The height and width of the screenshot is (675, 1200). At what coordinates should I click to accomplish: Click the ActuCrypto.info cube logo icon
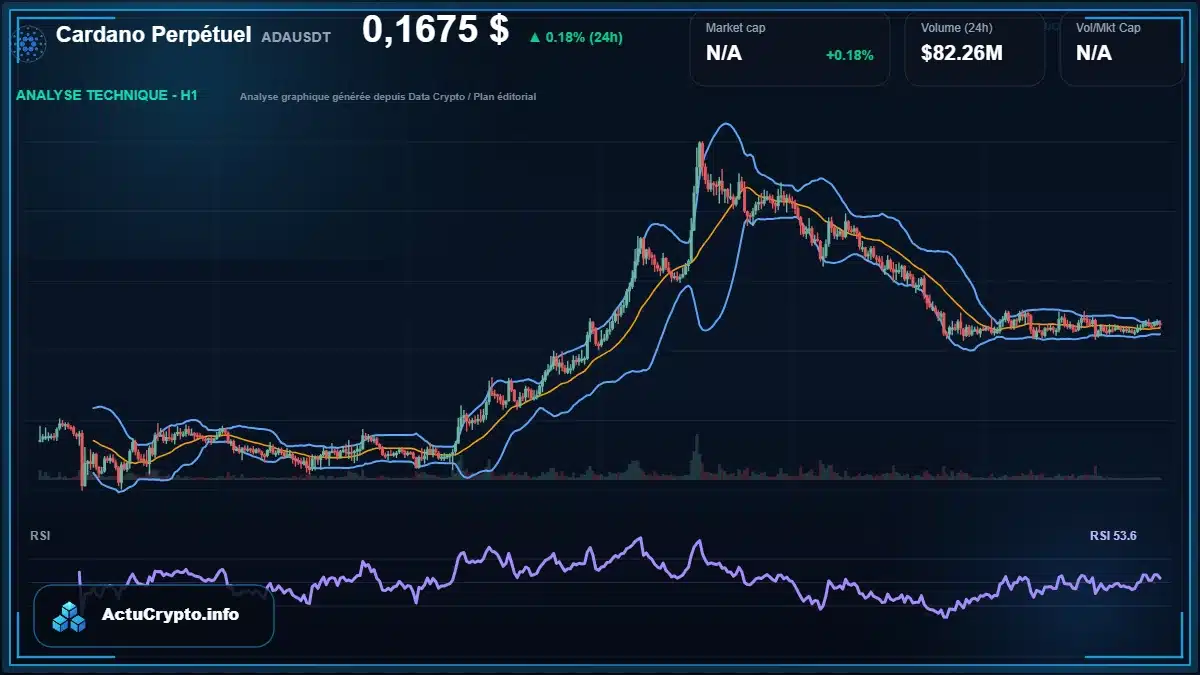(70, 616)
